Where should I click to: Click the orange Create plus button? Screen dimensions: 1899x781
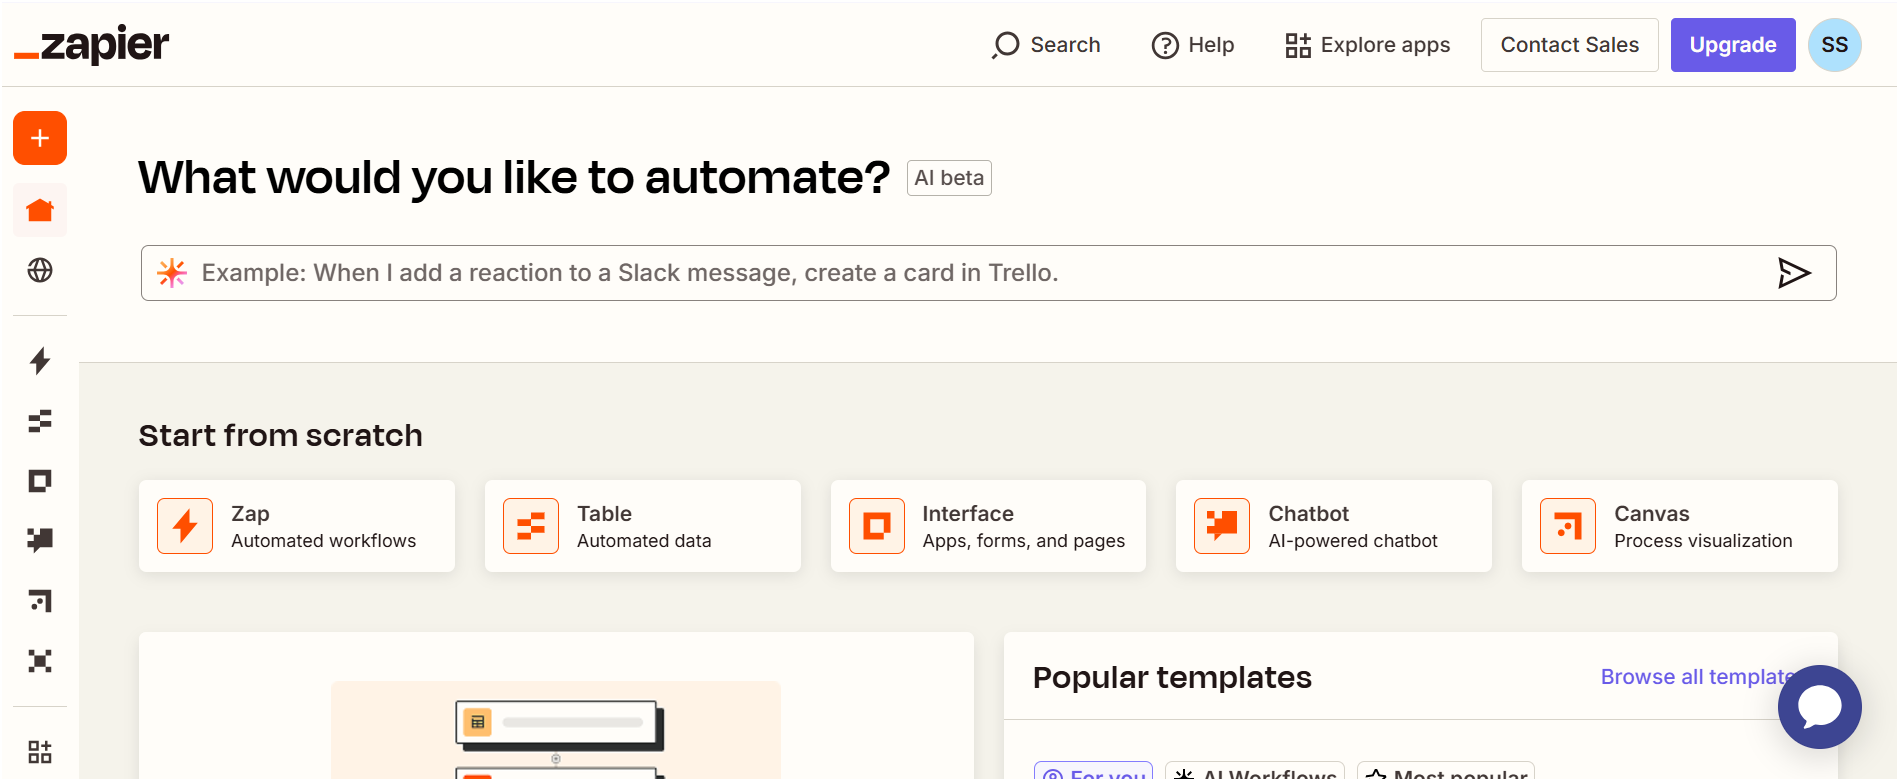click(x=40, y=138)
